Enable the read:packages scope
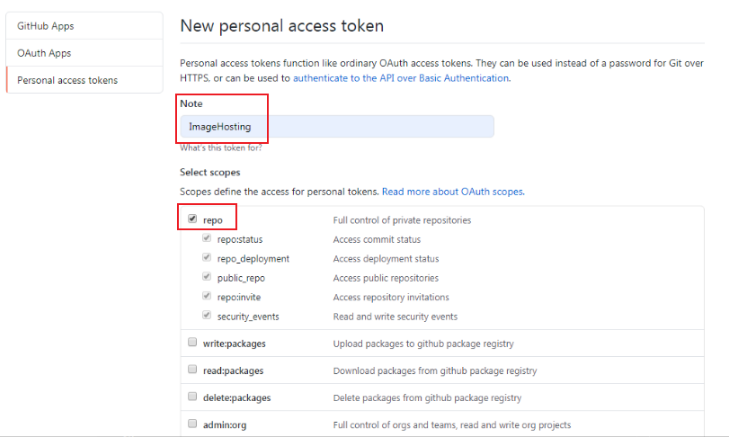Image resolution: width=729 pixels, height=437 pixels. tap(192, 369)
